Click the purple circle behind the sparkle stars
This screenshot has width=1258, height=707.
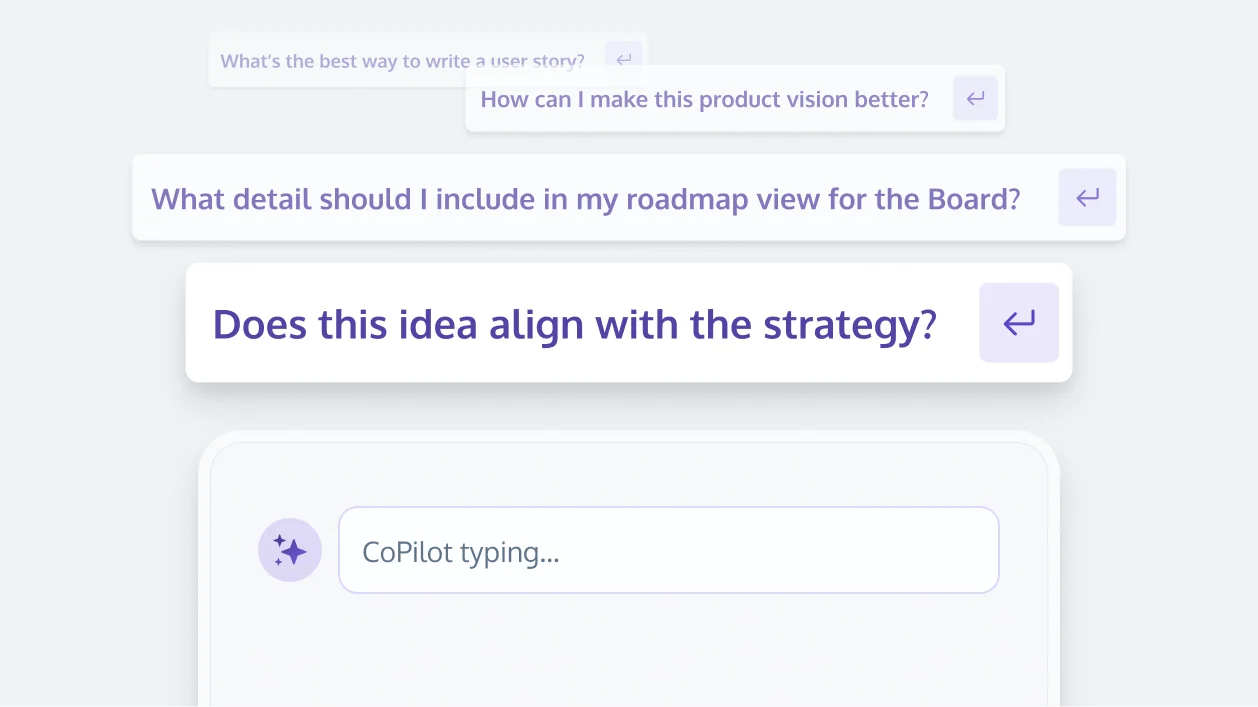(x=290, y=550)
